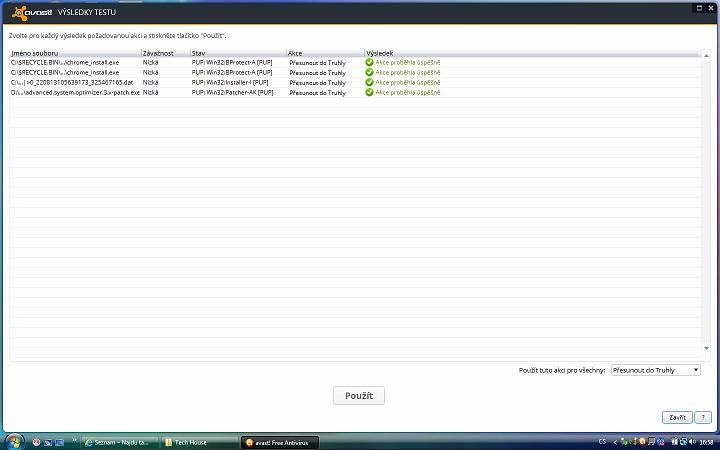Open the Seznam Internet Explorer taskbar button
This screenshot has width=720, height=450.
pyautogui.click(x=120, y=443)
